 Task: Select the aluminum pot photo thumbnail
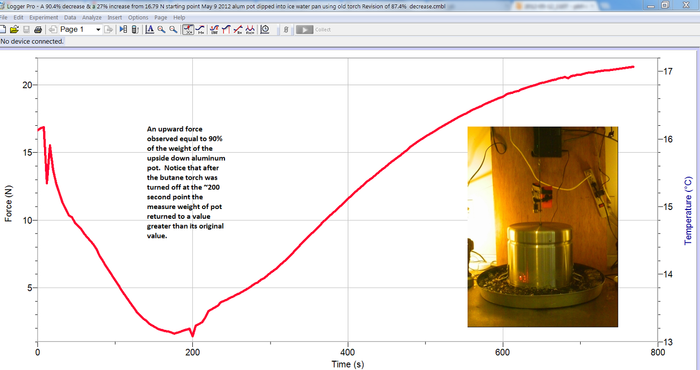(543, 227)
